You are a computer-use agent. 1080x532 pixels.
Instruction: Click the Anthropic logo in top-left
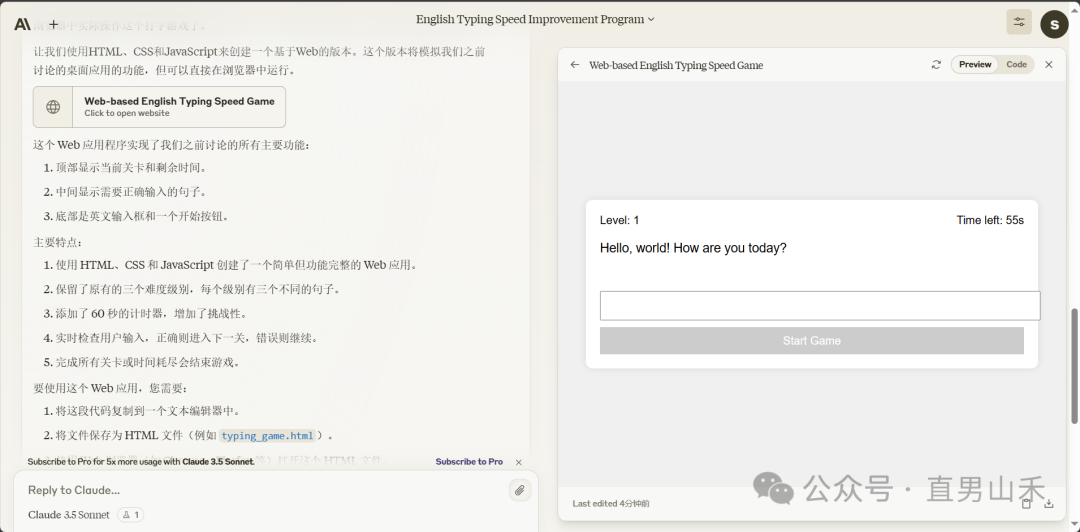tap(22, 24)
